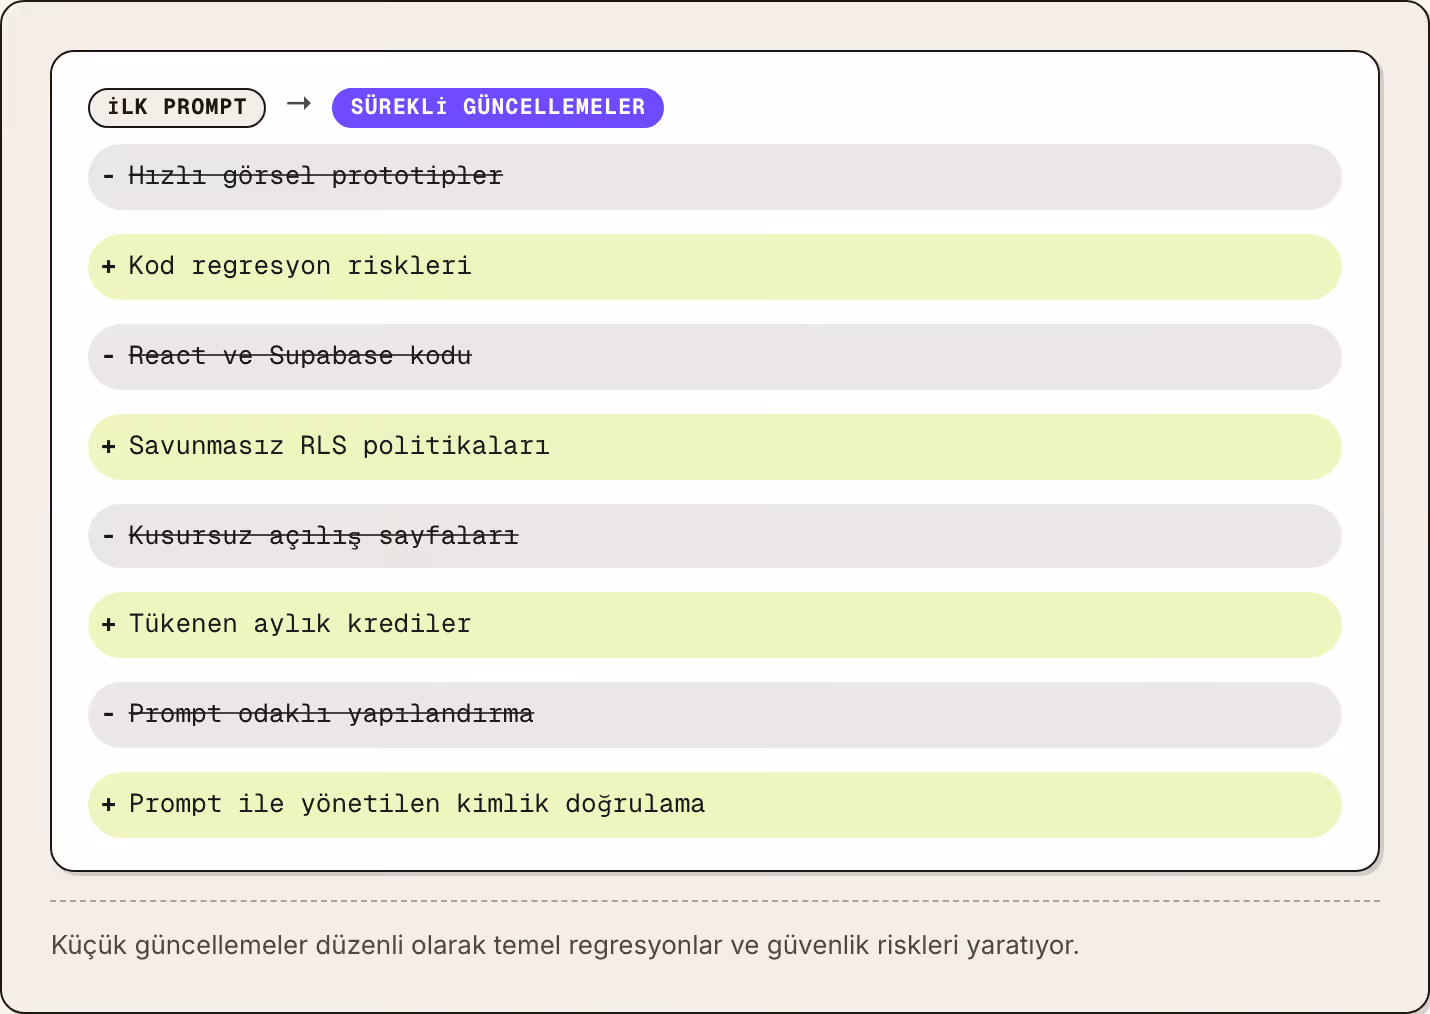Select the row 'Prompt ile yönetilen kimlik doğrulama'
1430x1014 pixels.
tap(715, 805)
